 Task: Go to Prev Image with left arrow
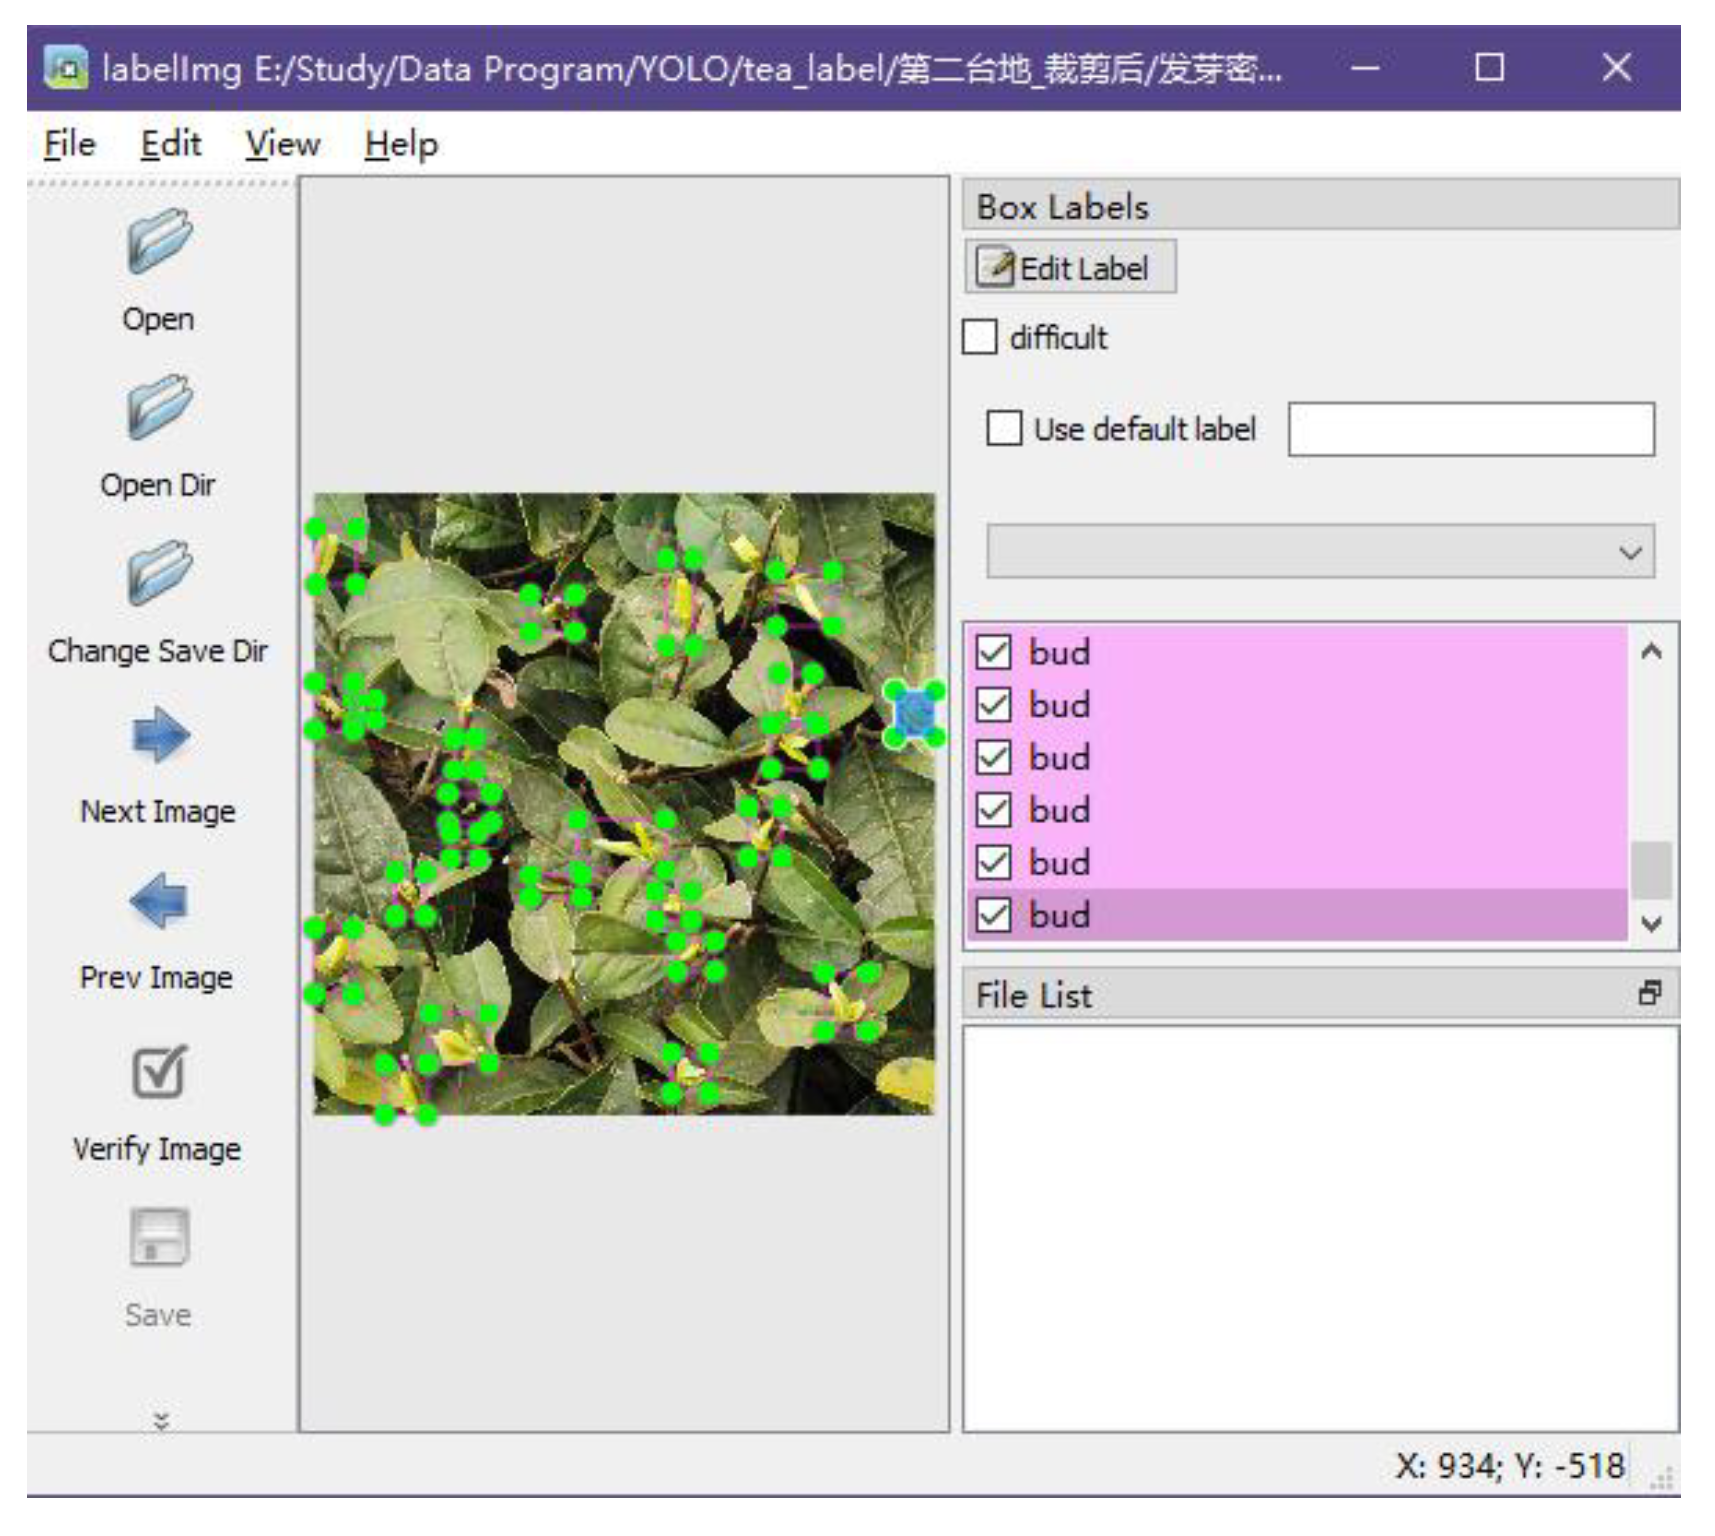point(158,901)
